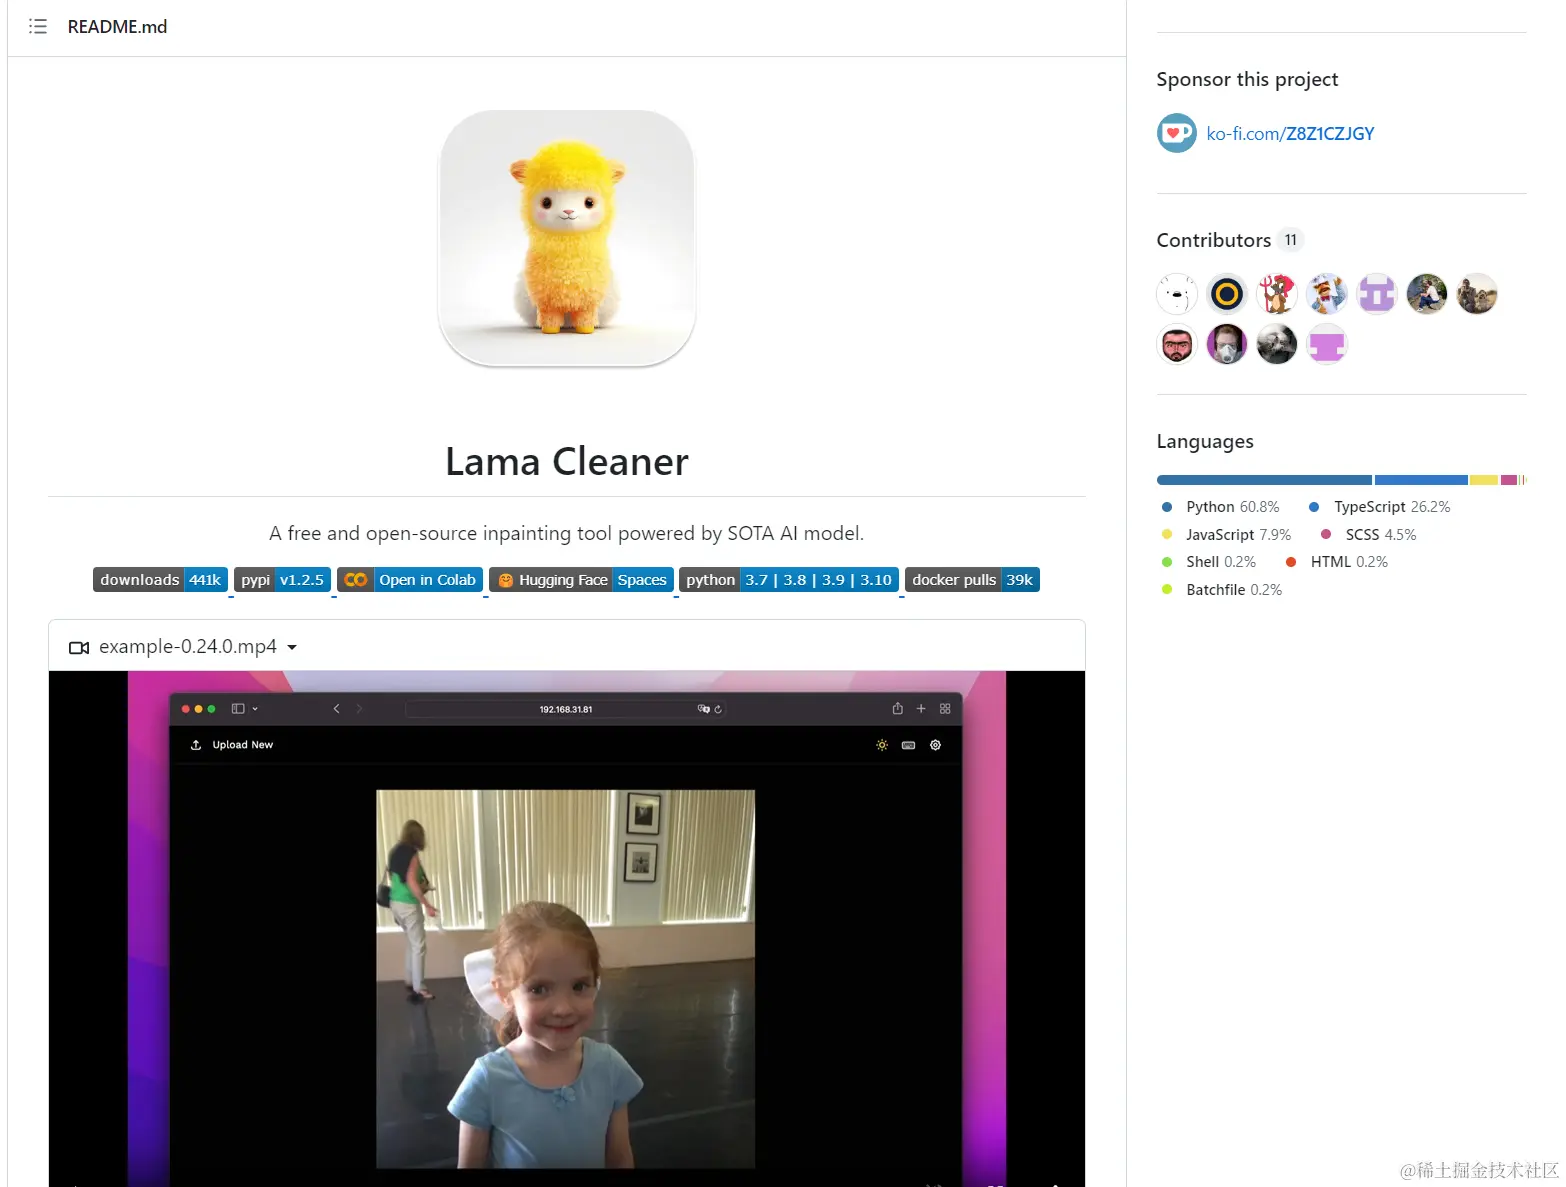1566x1187 pixels.
Task: Click the new tab plus icon in video
Action: 921,709
